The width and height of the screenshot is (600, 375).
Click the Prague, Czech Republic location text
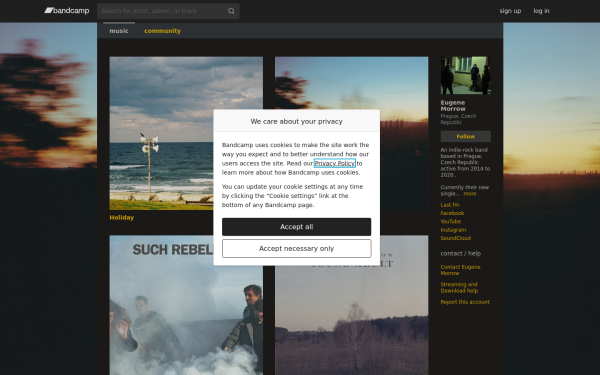pos(458,119)
